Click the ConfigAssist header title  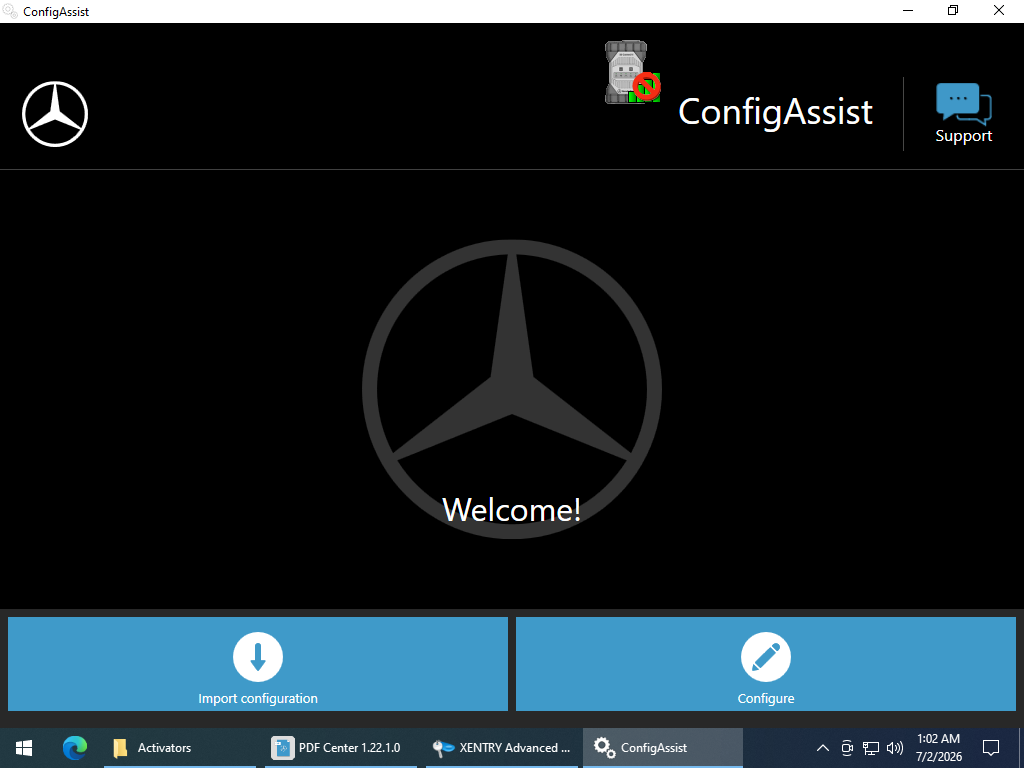(775, 112)
